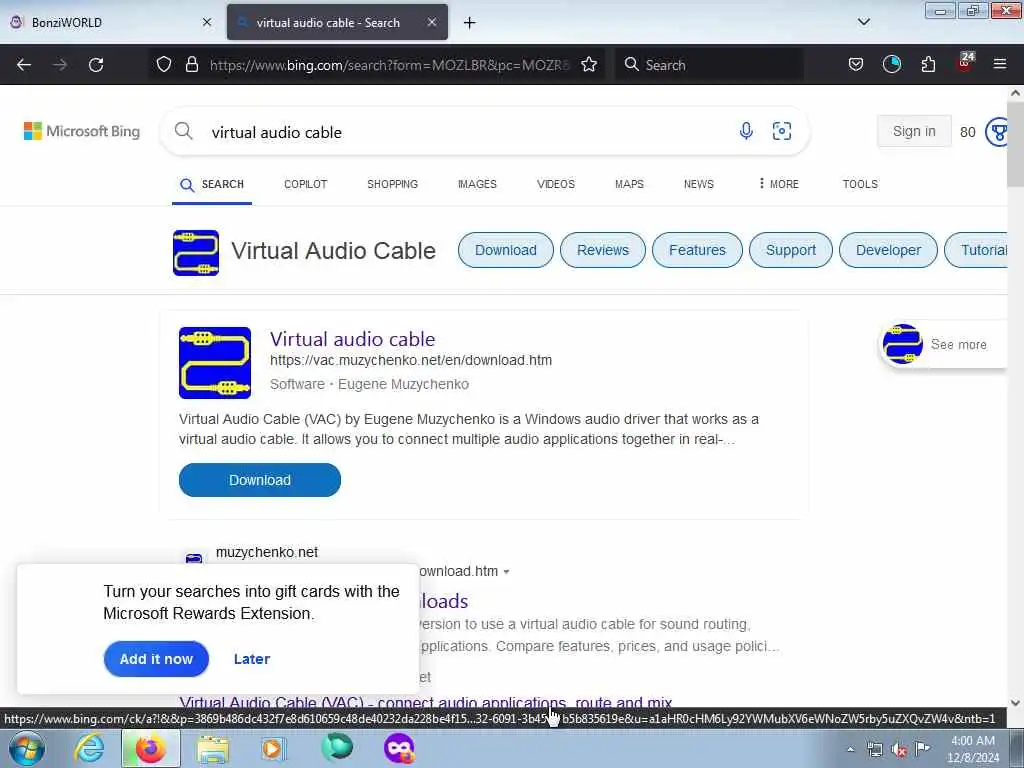Bookmark this page with the star icon

click(589, 64)
